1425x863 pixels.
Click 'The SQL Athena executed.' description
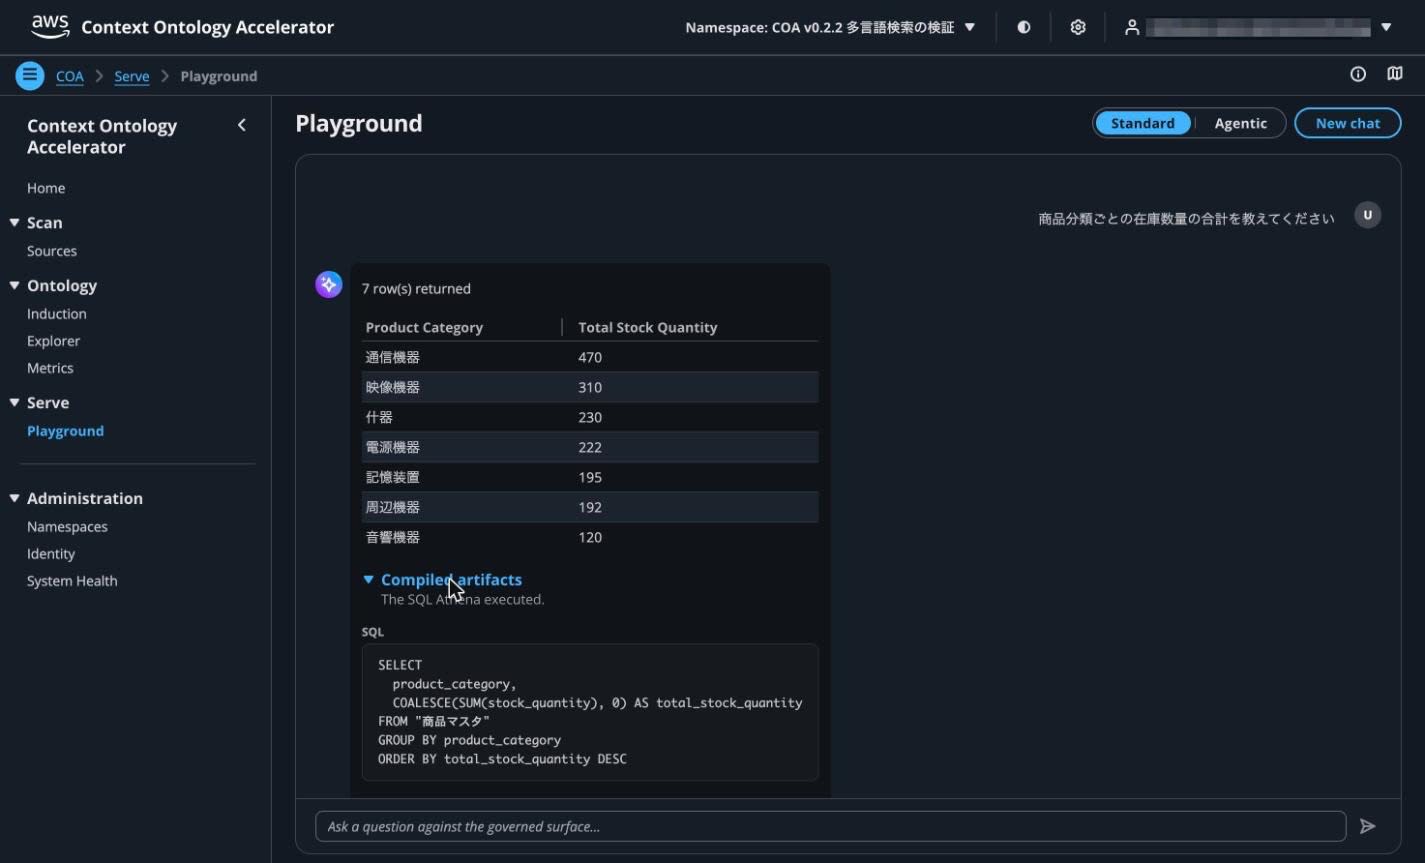pos(462,600)
